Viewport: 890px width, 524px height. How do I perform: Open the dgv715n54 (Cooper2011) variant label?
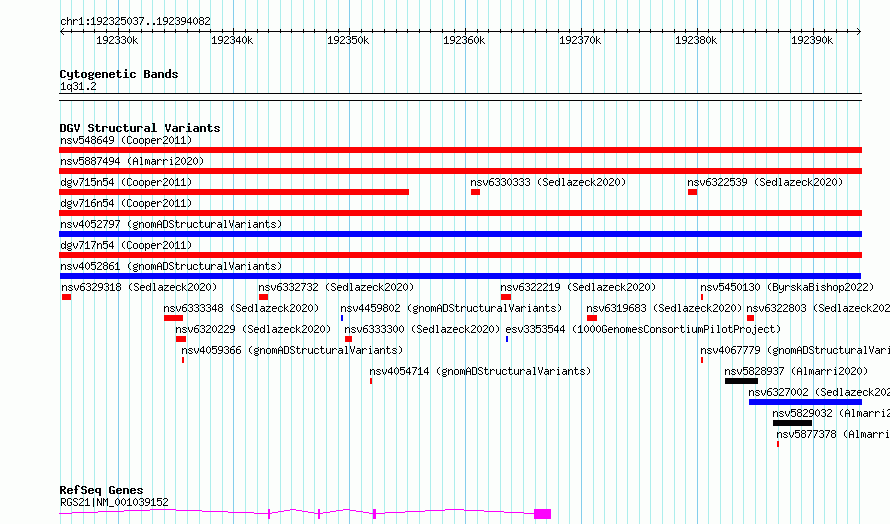coord(126,182)
